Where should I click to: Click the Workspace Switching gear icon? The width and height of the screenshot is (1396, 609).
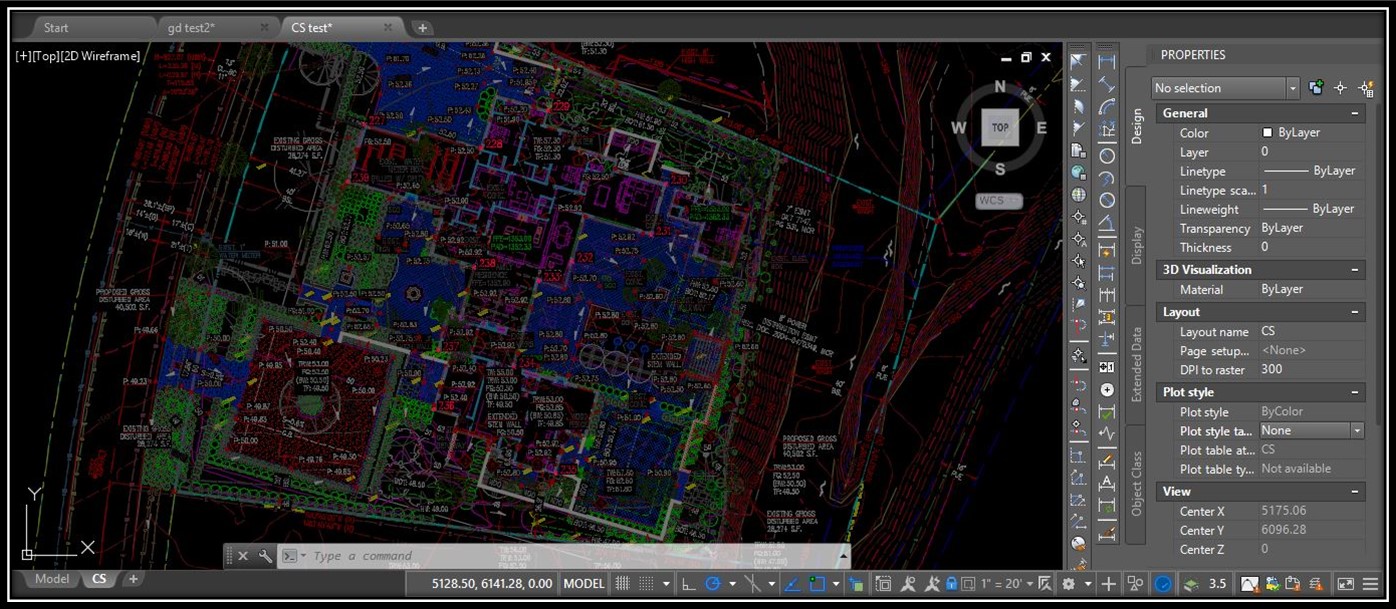[x=1069, y=584]
